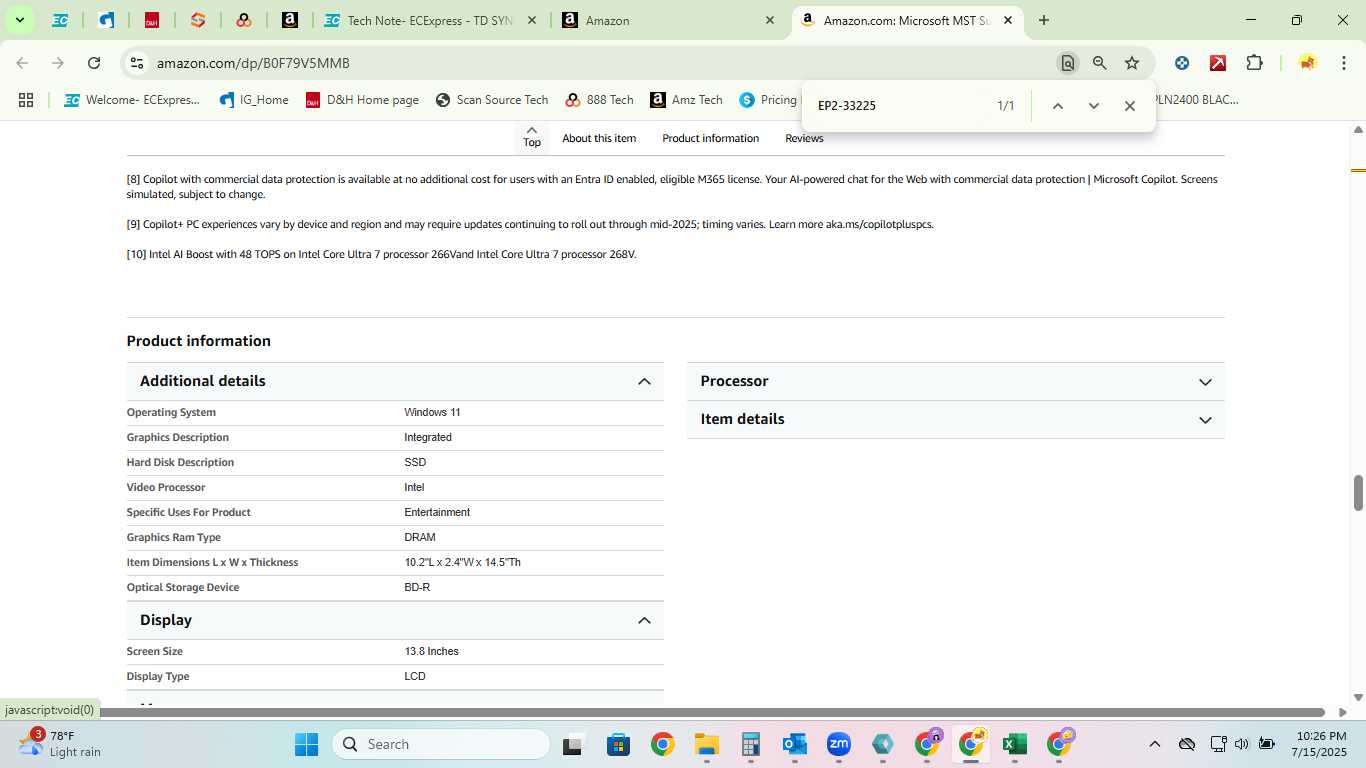Open the Chrome three-dot menu
This screenshot has height=768, width=1366.
tap(1342, 63)
